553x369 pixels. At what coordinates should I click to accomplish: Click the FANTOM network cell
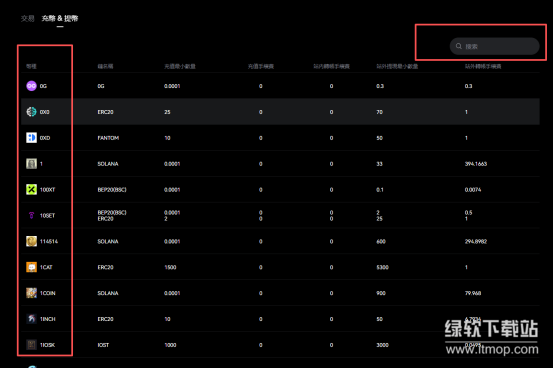click(x=108, y=138)
